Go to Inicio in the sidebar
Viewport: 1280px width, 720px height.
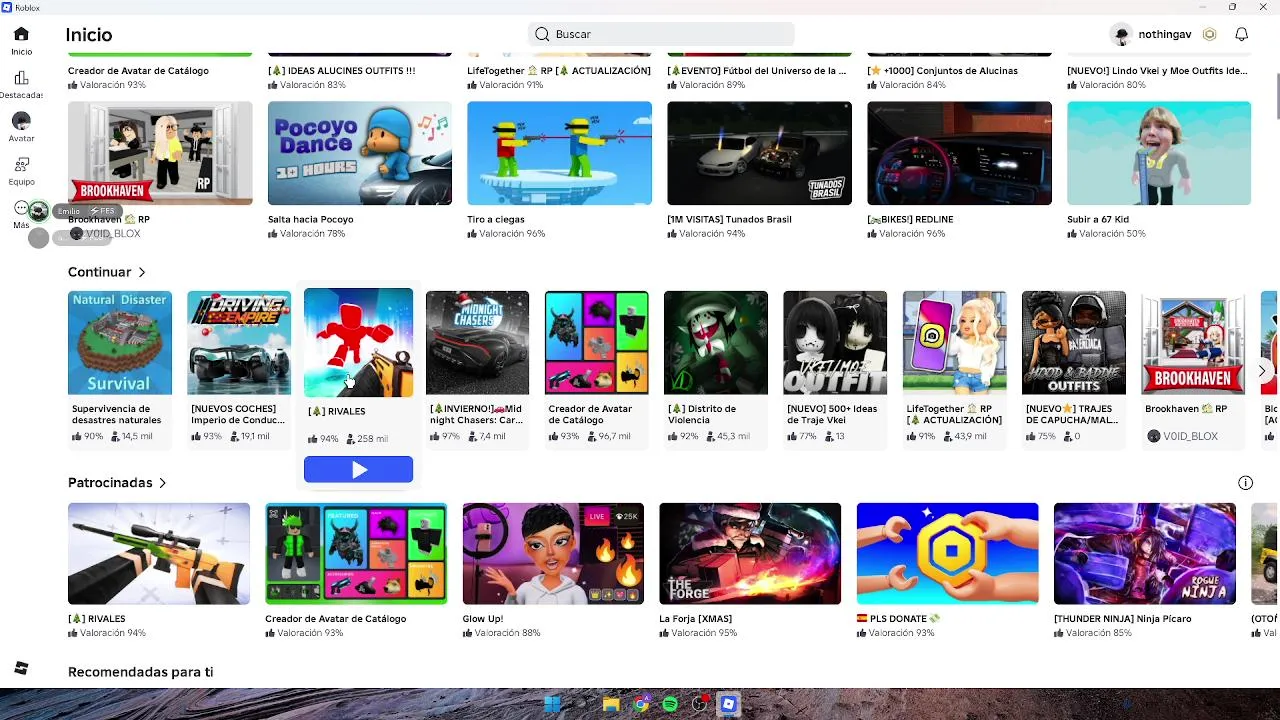pyautogui.click(x=21, y=41)
